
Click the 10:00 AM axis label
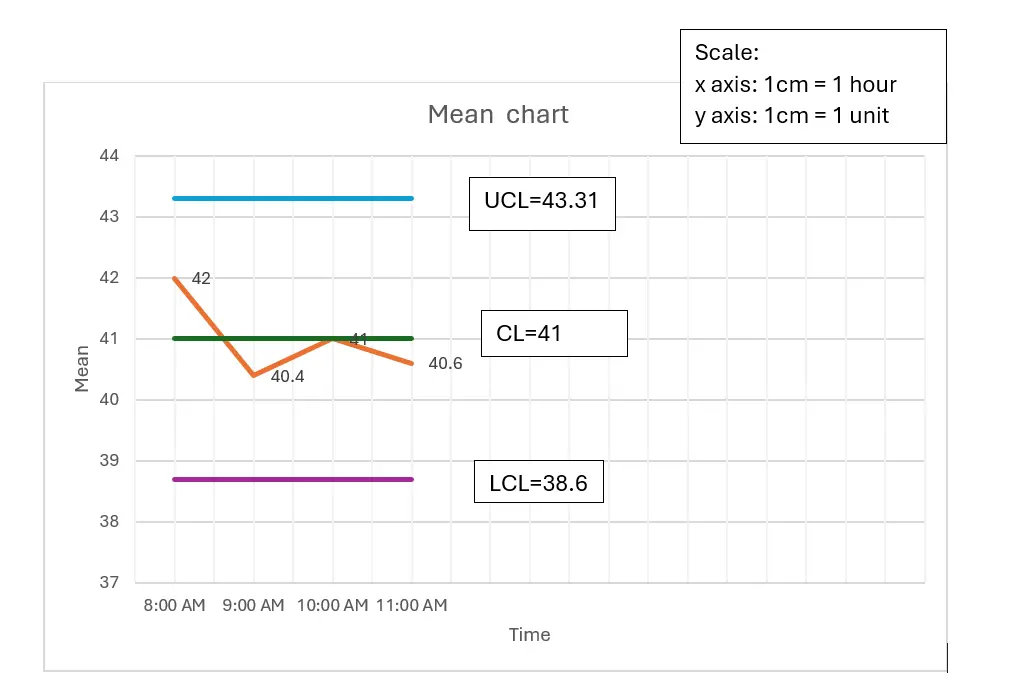point(333,605)
